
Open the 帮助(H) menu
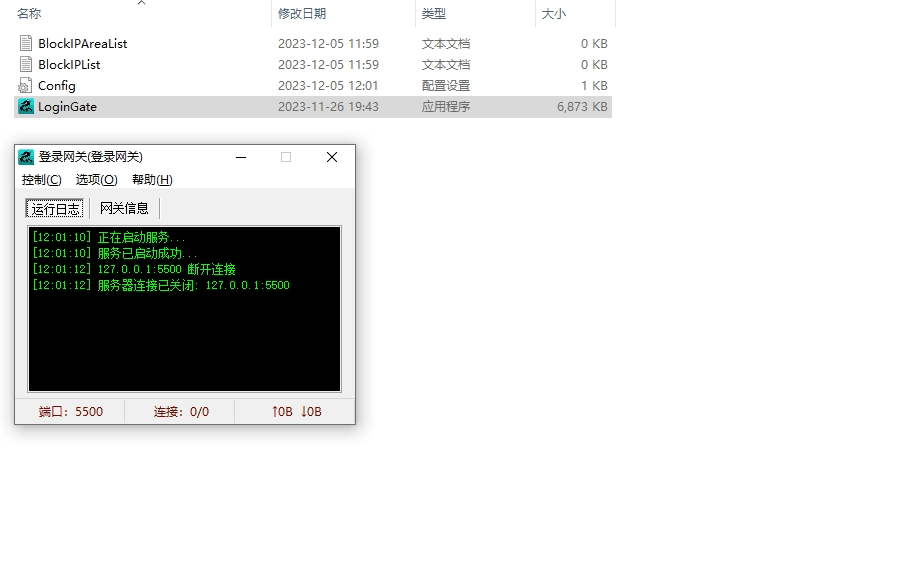click(152, 179)
